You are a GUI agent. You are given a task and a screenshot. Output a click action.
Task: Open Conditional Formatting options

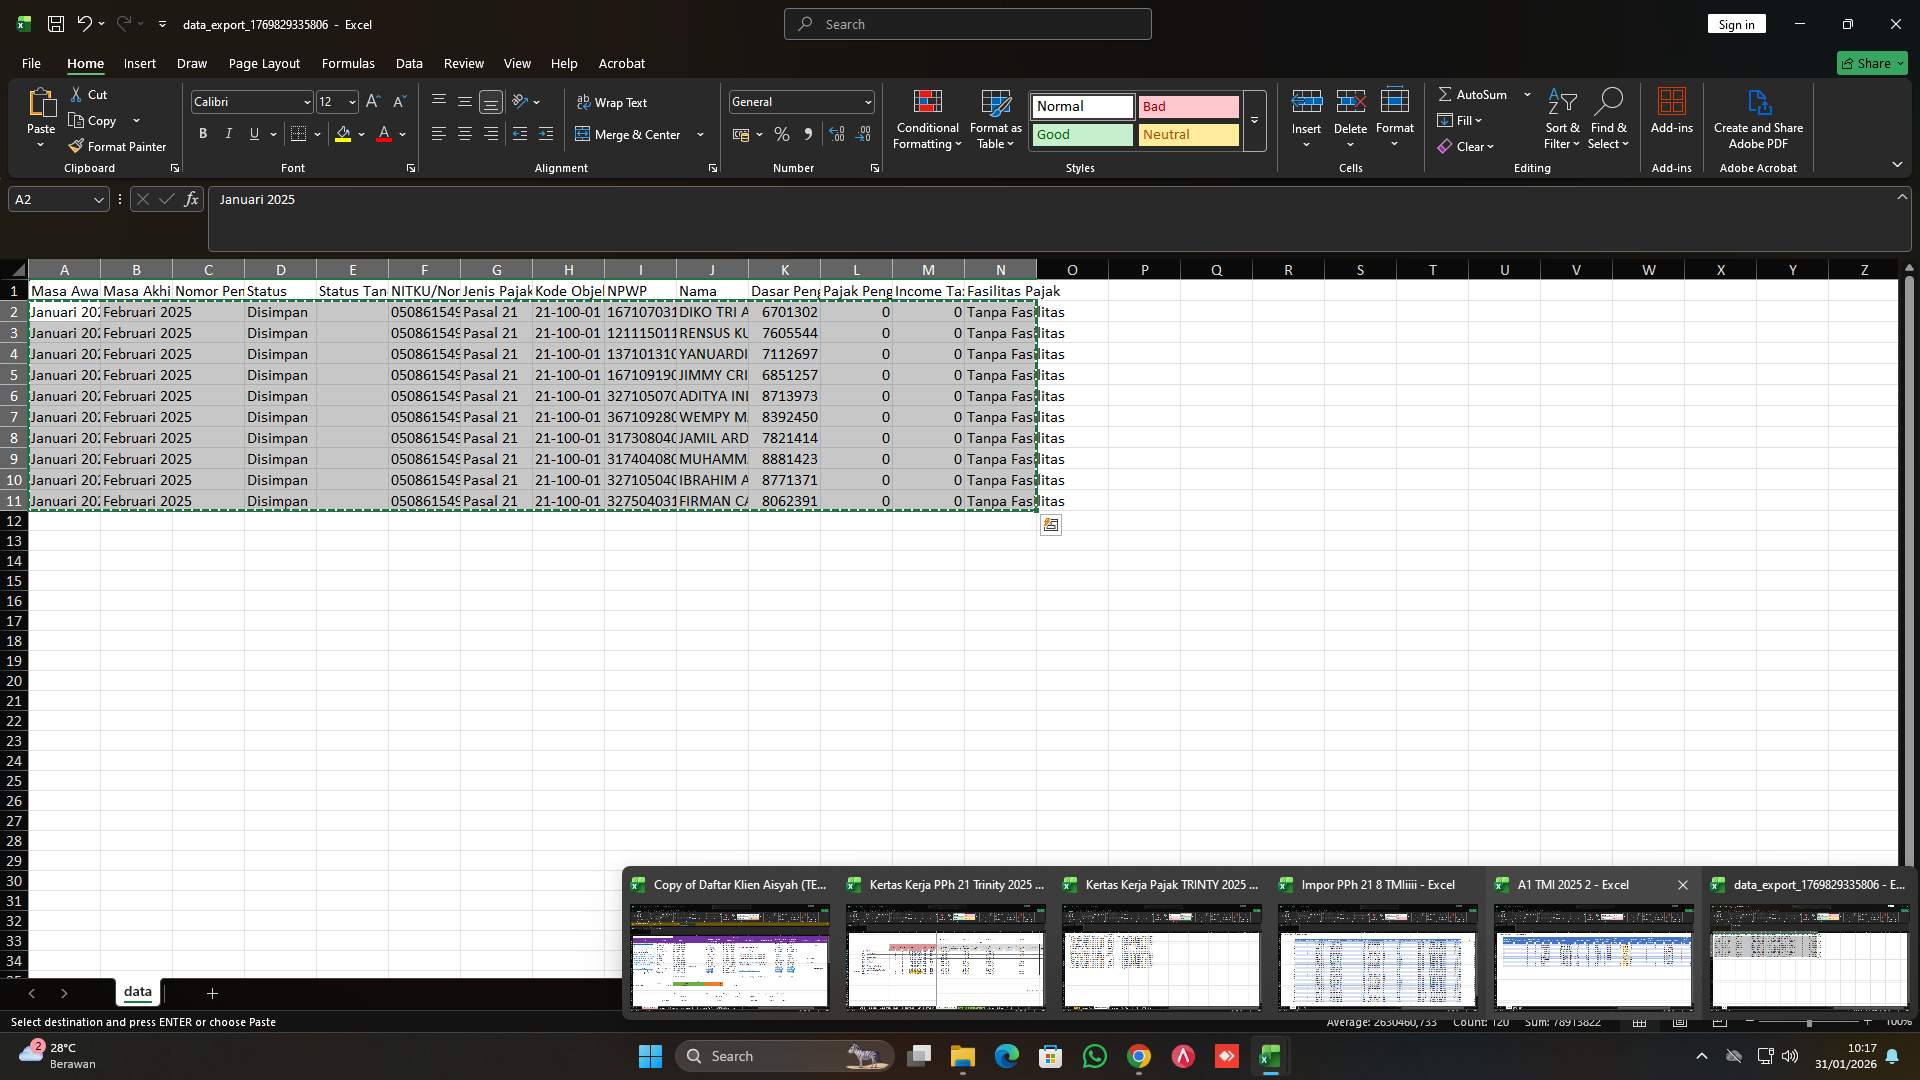point(927,118)
